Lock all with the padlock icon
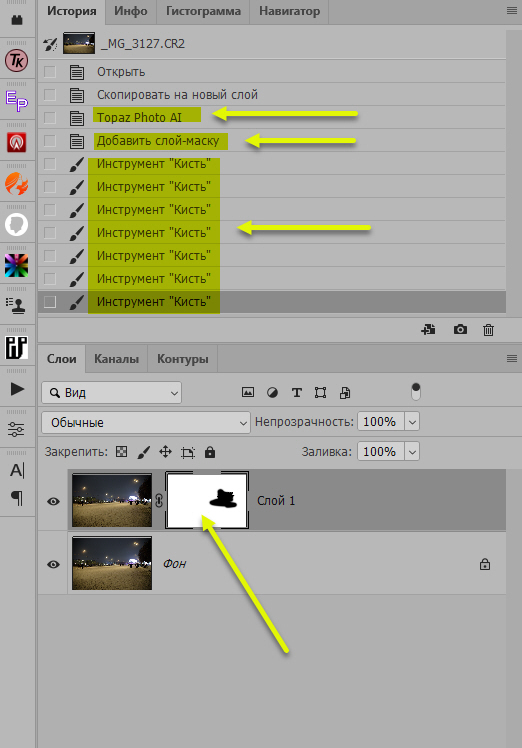 pyautogui.click(x=210, y=452)
